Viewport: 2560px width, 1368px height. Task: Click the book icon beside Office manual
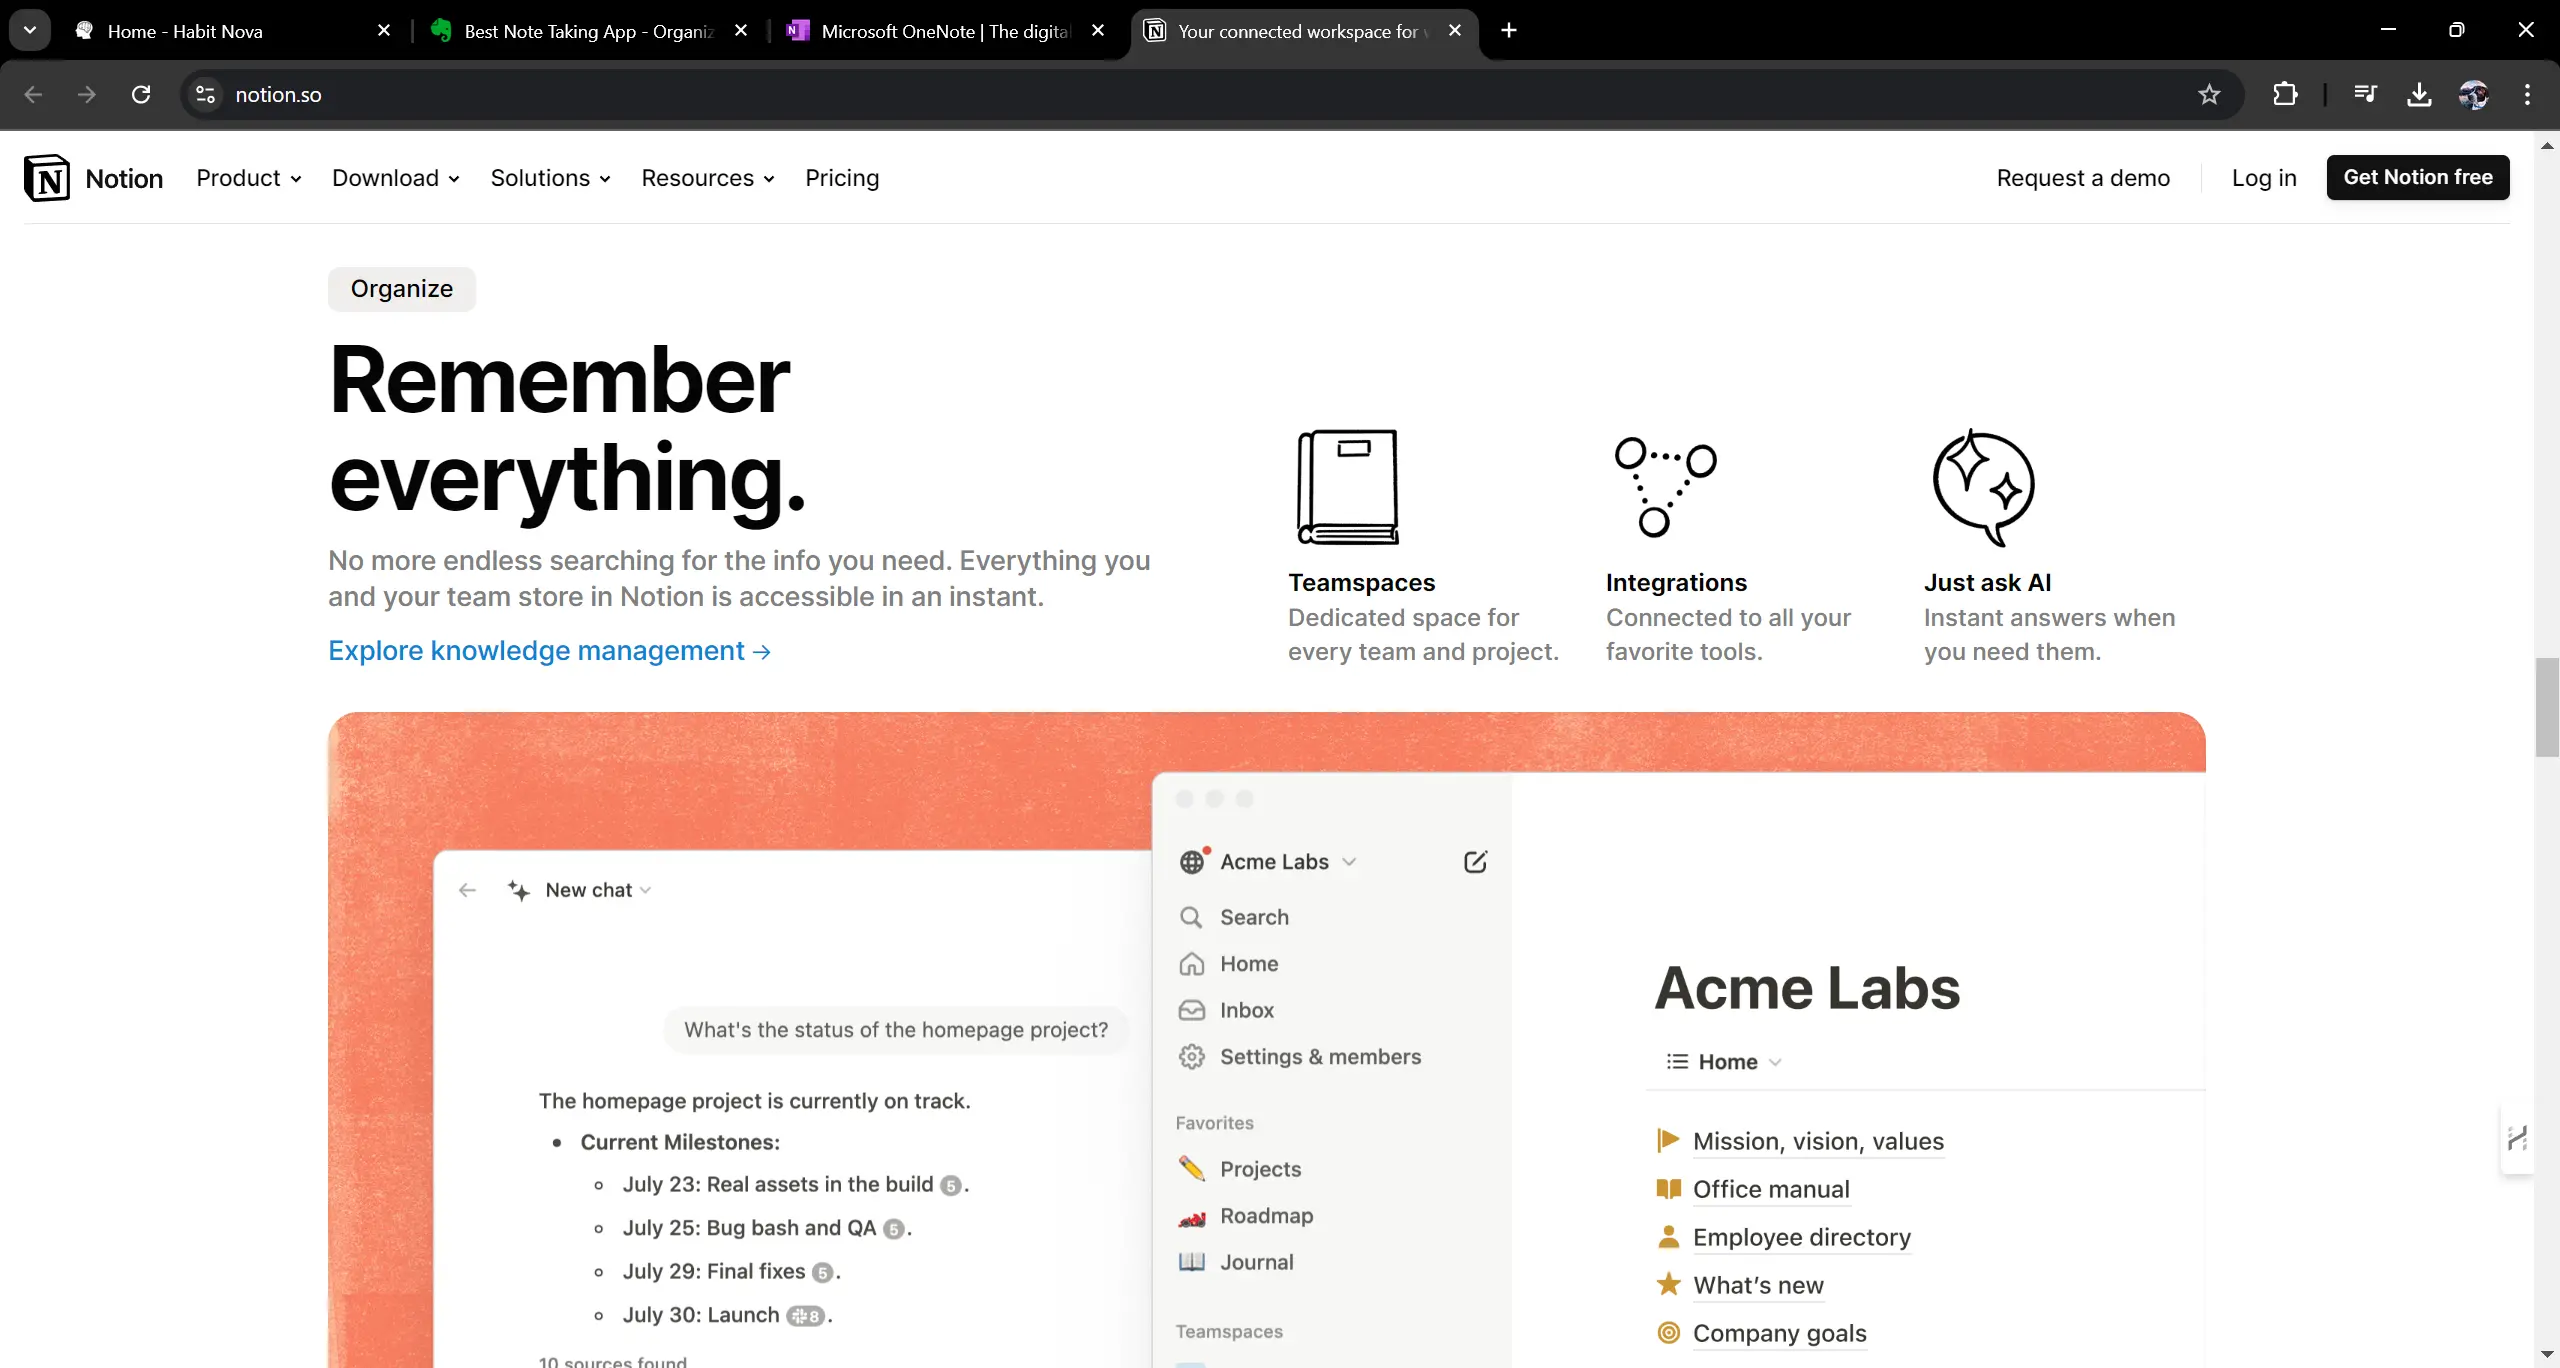(x=1668, y=1189)
